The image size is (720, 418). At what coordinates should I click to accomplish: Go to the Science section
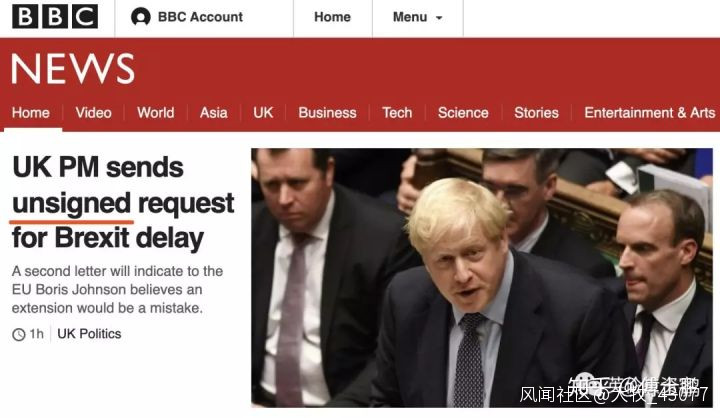click(463, 113)
